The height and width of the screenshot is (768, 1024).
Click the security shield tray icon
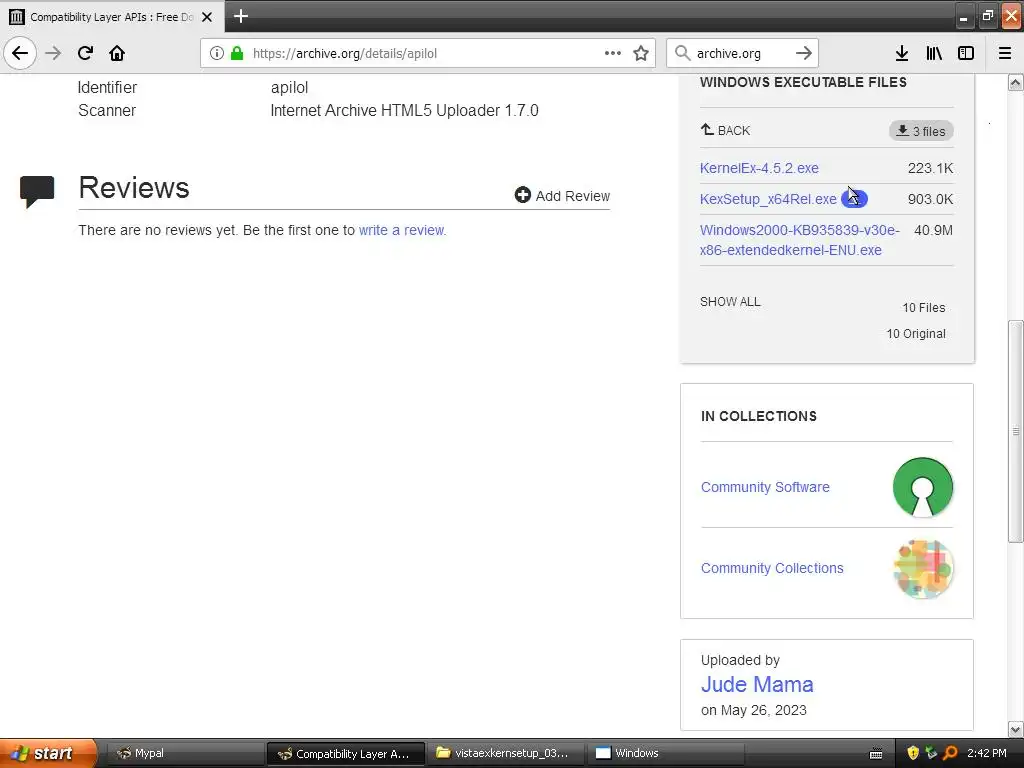tap(913, 753)
